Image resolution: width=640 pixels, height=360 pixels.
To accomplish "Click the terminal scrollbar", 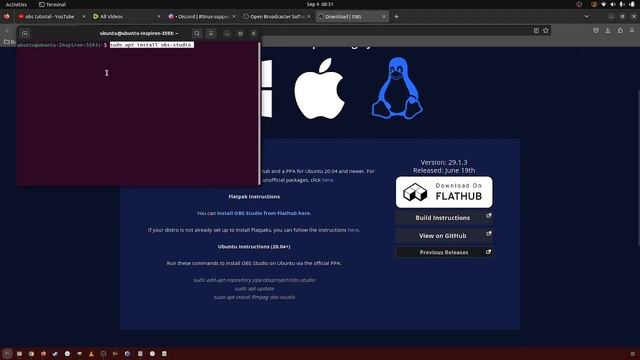I will click(x=259, y=113).
